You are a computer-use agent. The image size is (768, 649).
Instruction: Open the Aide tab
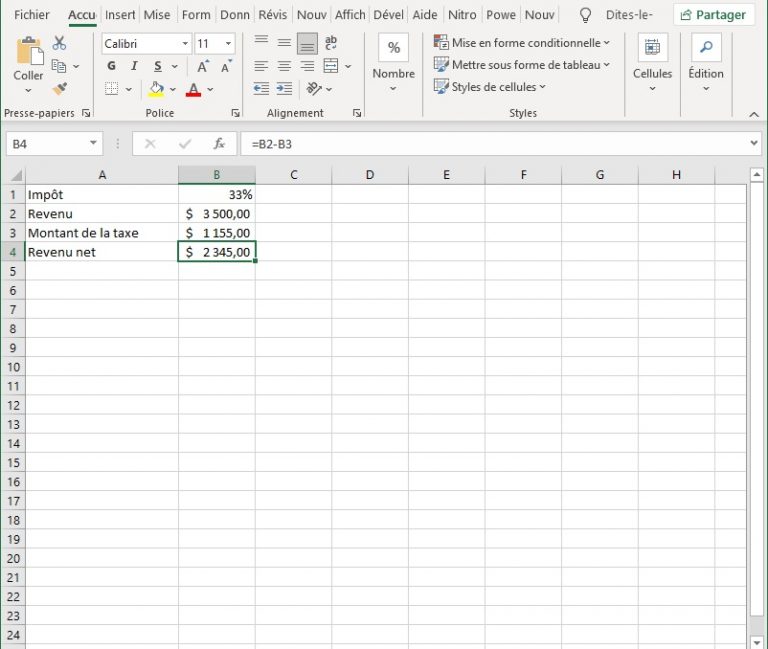click(x=425, y=15)
